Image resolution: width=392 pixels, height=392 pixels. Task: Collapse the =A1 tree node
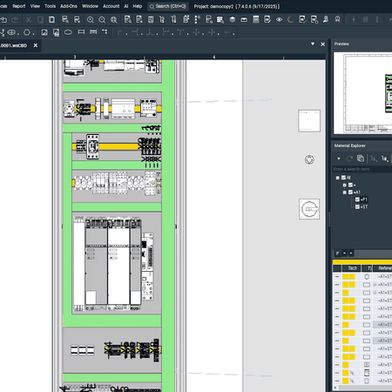345,192
